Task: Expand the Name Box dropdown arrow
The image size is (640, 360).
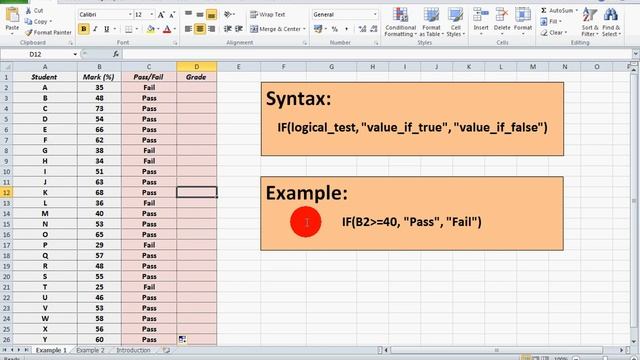Action: tap(75, 54)
